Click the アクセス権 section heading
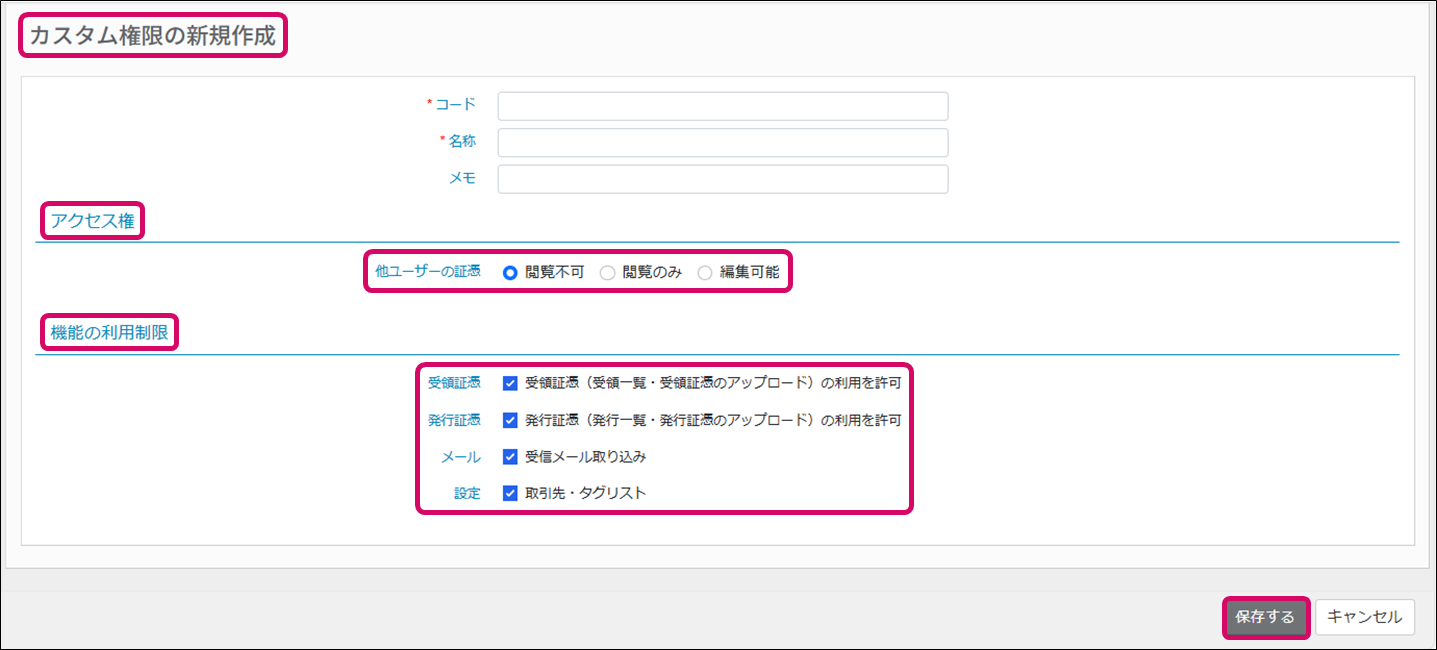The height and width of the screenshot is (650, 1437). [x=92, y=221]
